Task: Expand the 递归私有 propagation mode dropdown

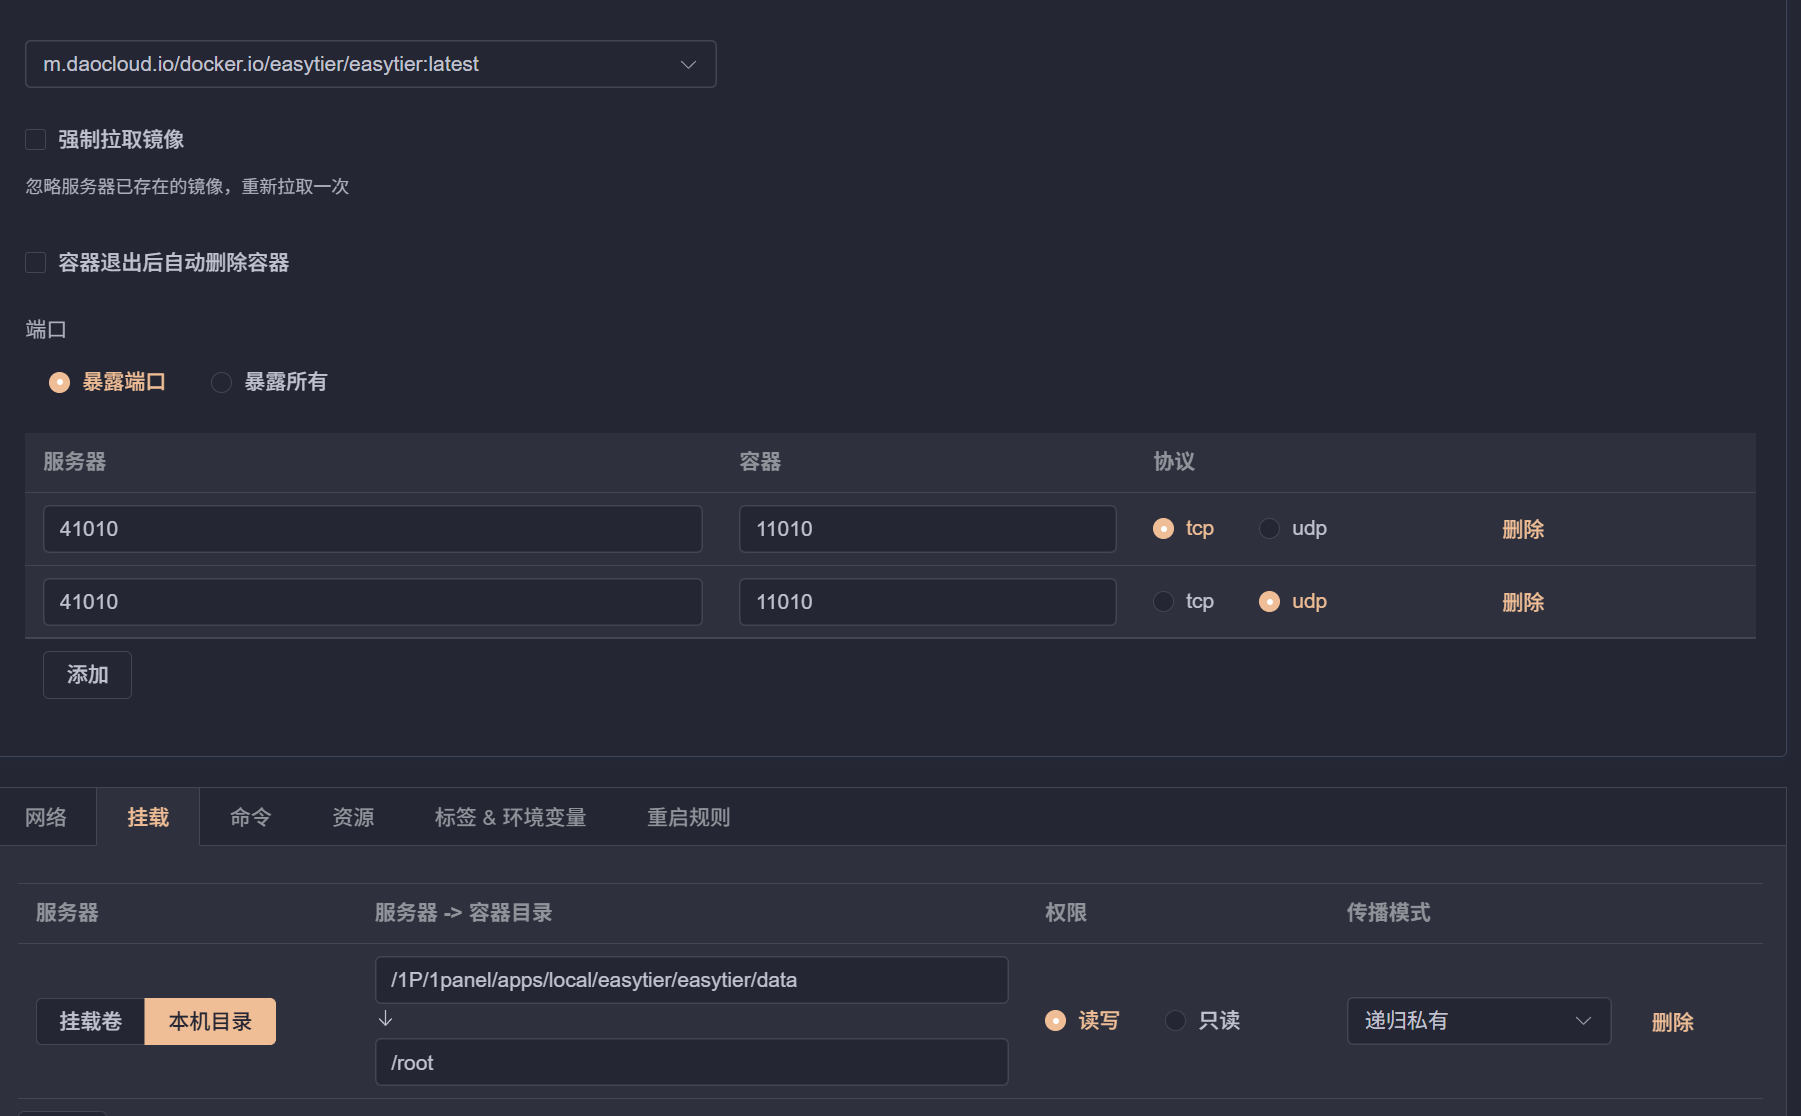Action: [x=1478, y=1021]
